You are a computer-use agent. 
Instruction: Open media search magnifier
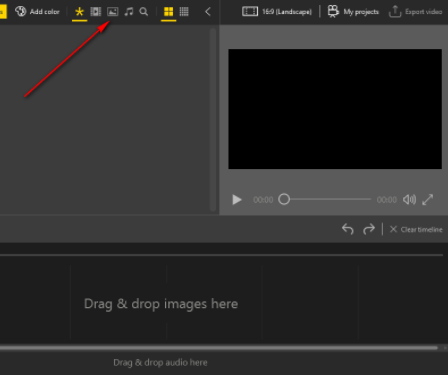pyautogui.click(x=144, y=12)
